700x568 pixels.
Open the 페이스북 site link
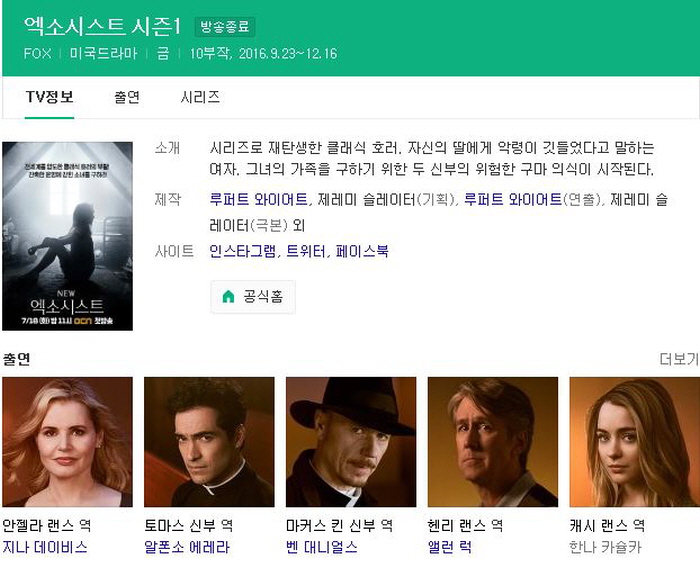tap(362, 251)
